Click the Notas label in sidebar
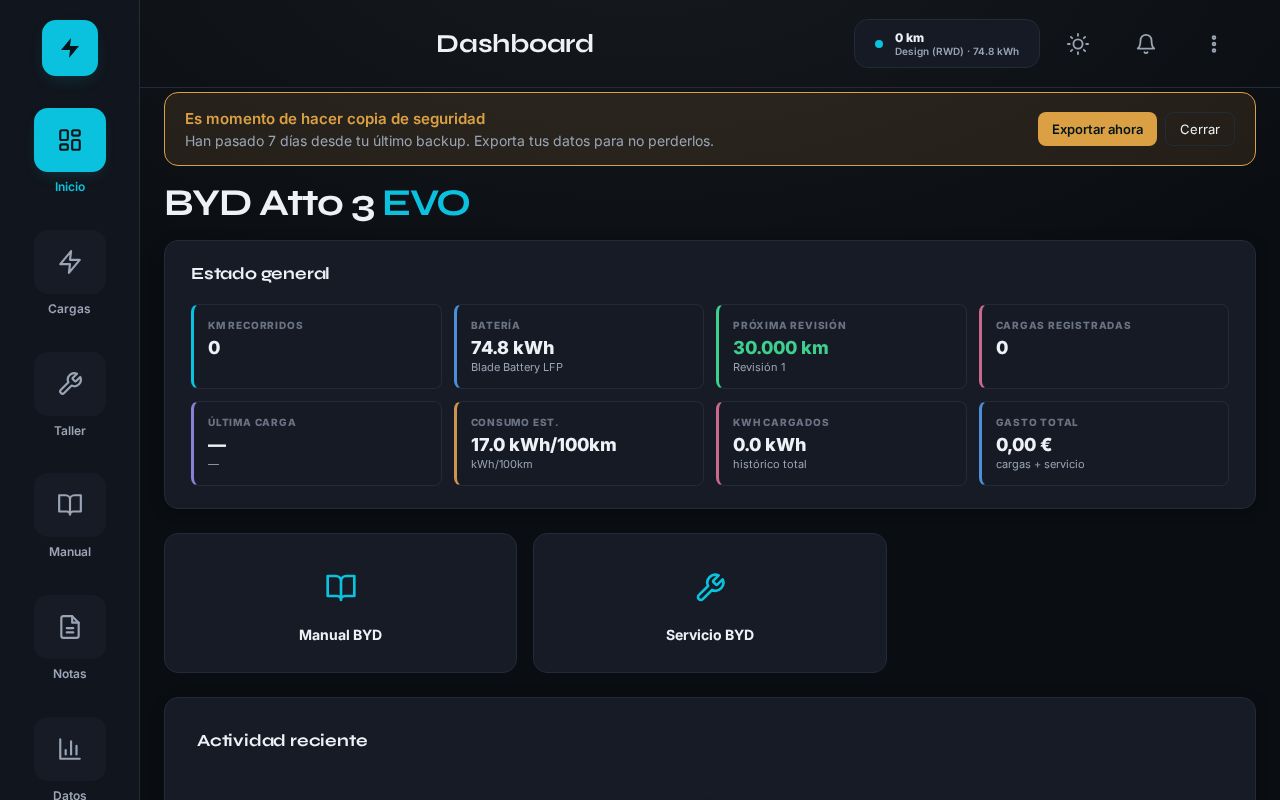This screenshot has width=1280, height=800. [x=70, y=674]
